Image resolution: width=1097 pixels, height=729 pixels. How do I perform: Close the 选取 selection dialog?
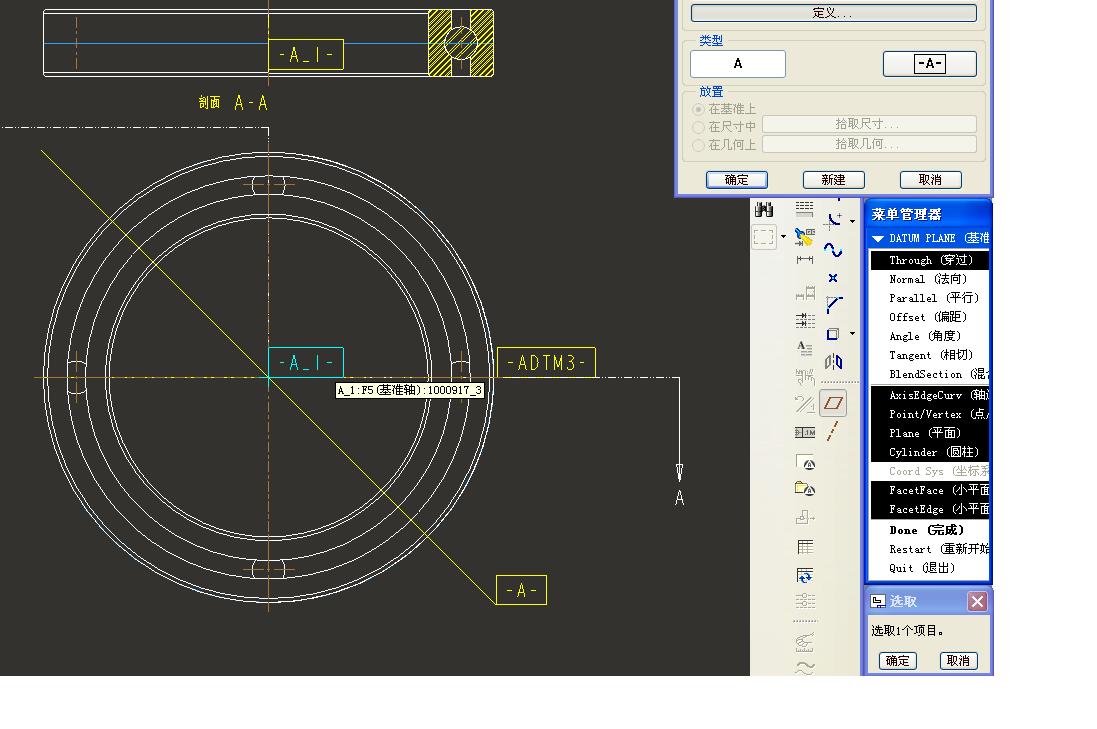point(977,601)
